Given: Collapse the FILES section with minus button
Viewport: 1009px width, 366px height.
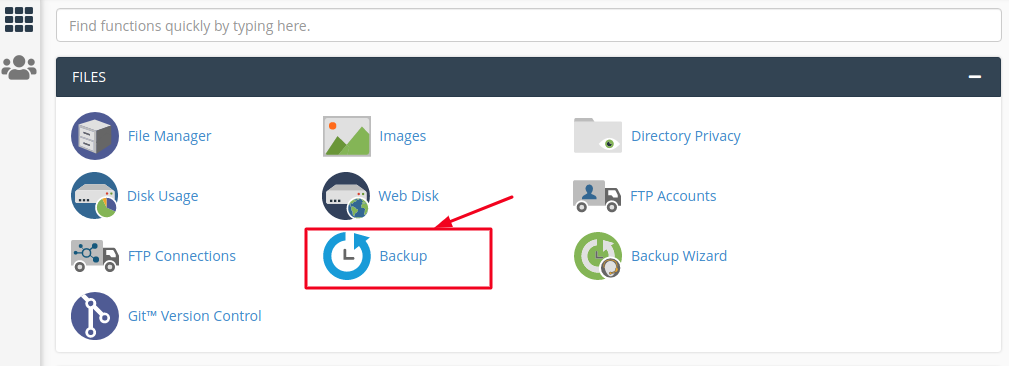Looking at the screenshot, I should click(x=975, y=77).
